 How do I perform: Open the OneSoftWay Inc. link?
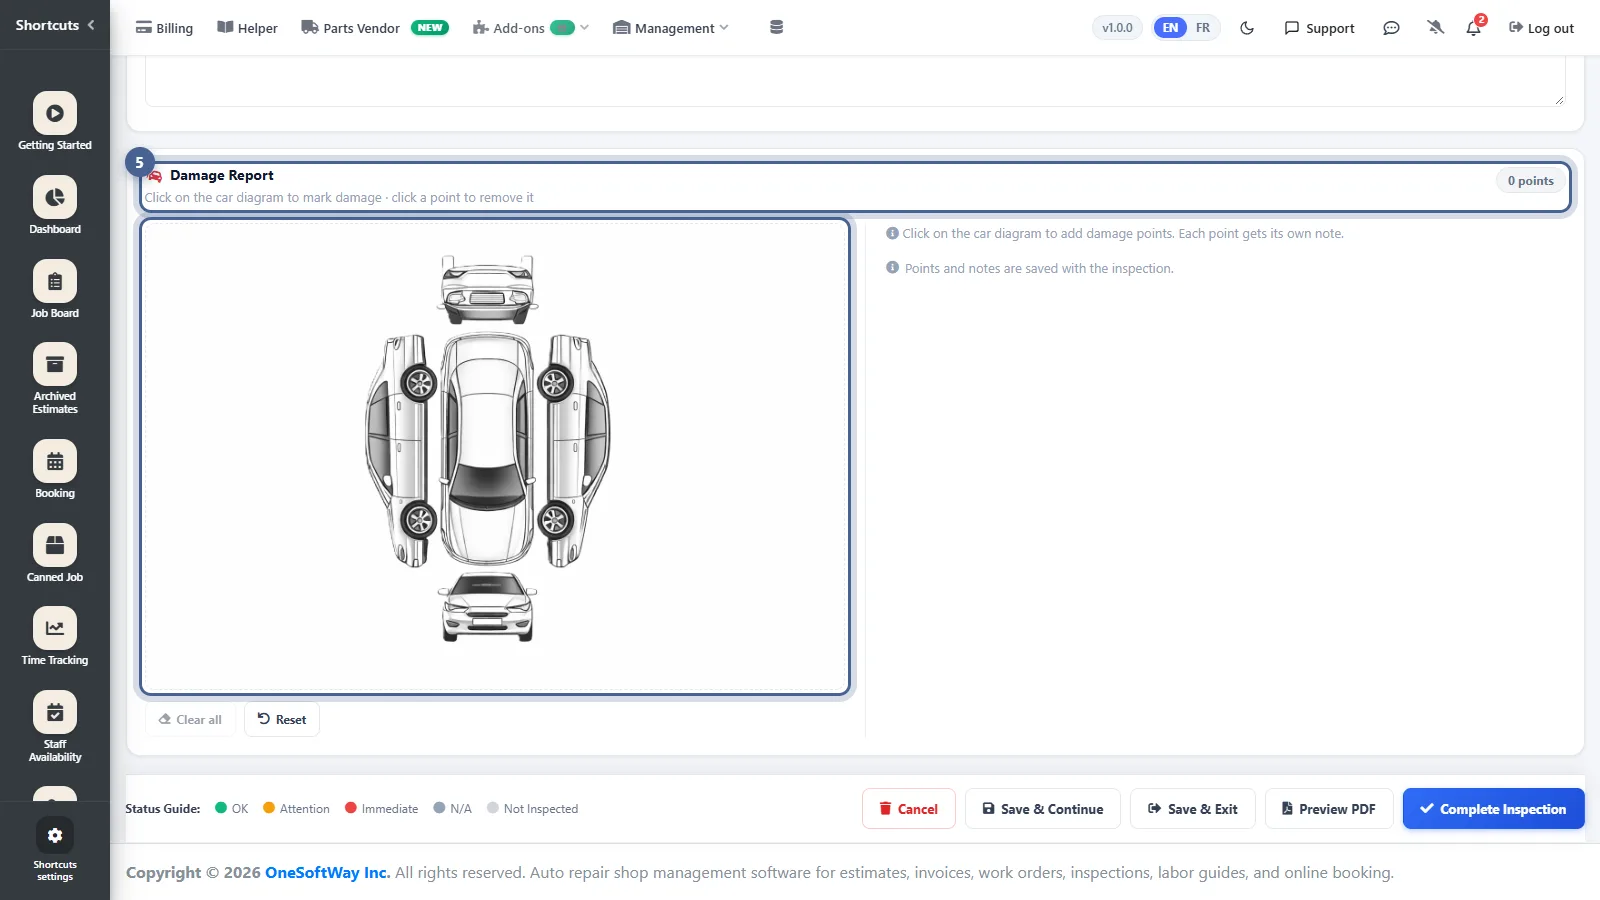(x=327, y=873)
